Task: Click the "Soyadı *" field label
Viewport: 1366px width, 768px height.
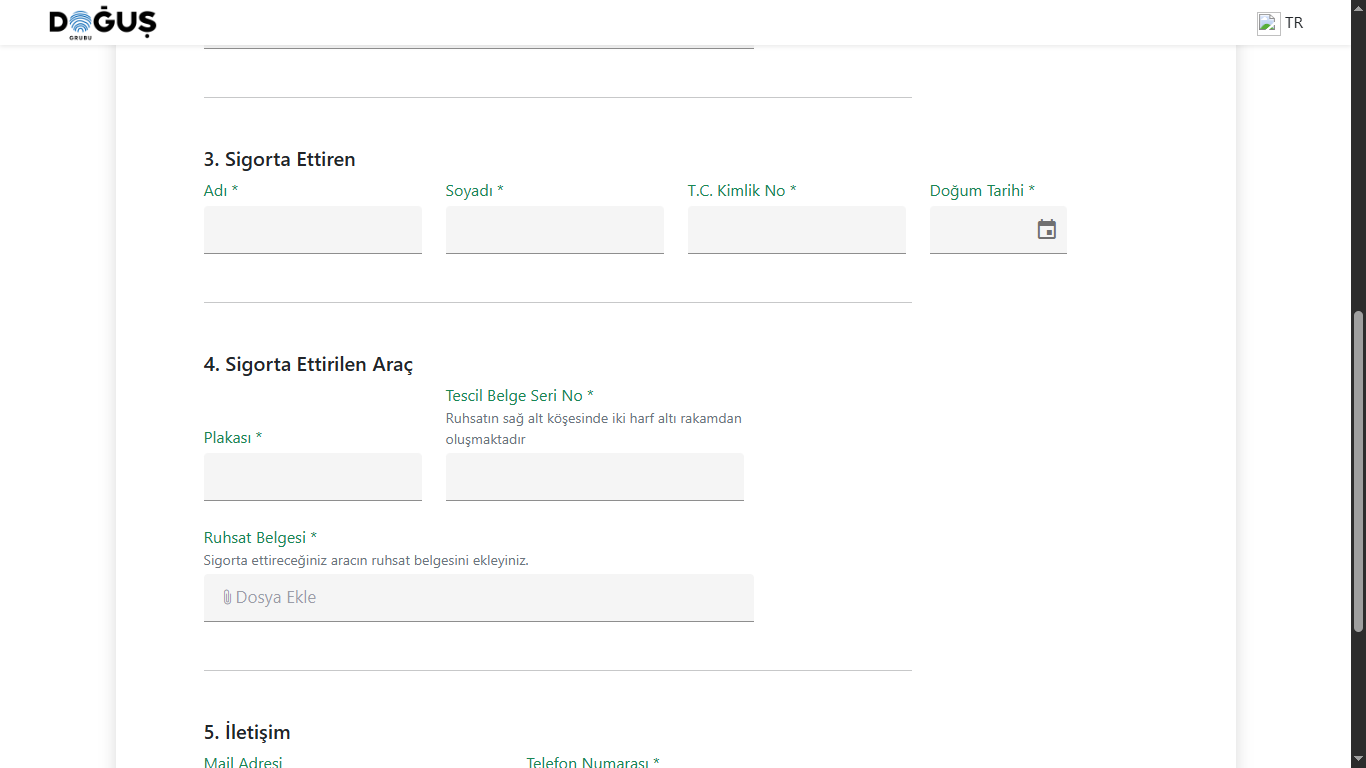Action: 474,191
